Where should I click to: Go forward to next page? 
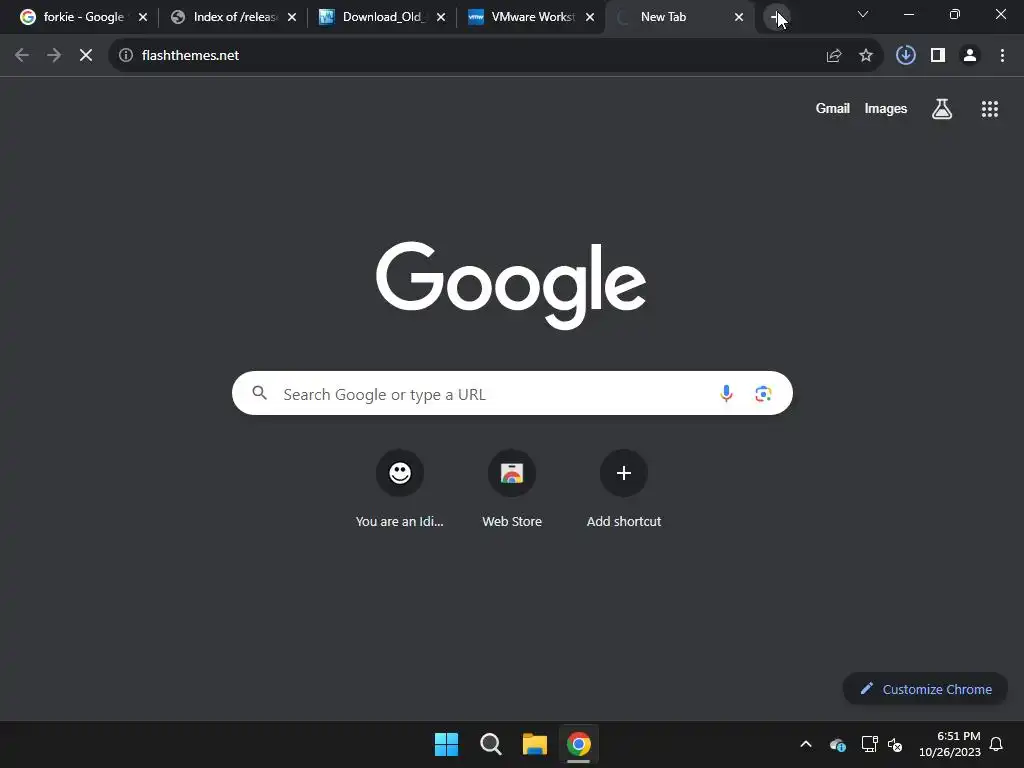[54, 56]
